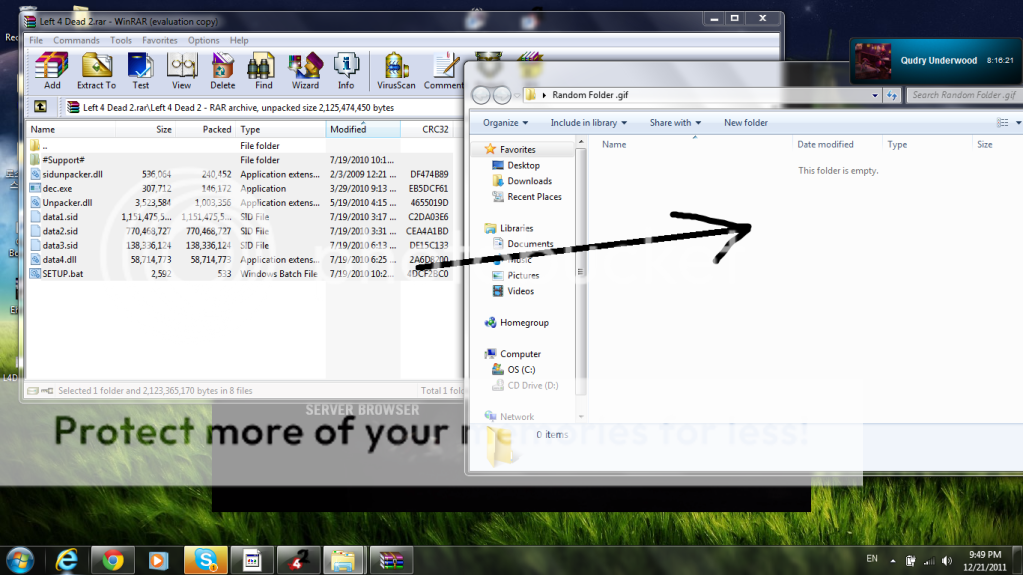Go up one level in WinRAR
The height and width of the screenshot is (575, 1023).
click(40, 106)
